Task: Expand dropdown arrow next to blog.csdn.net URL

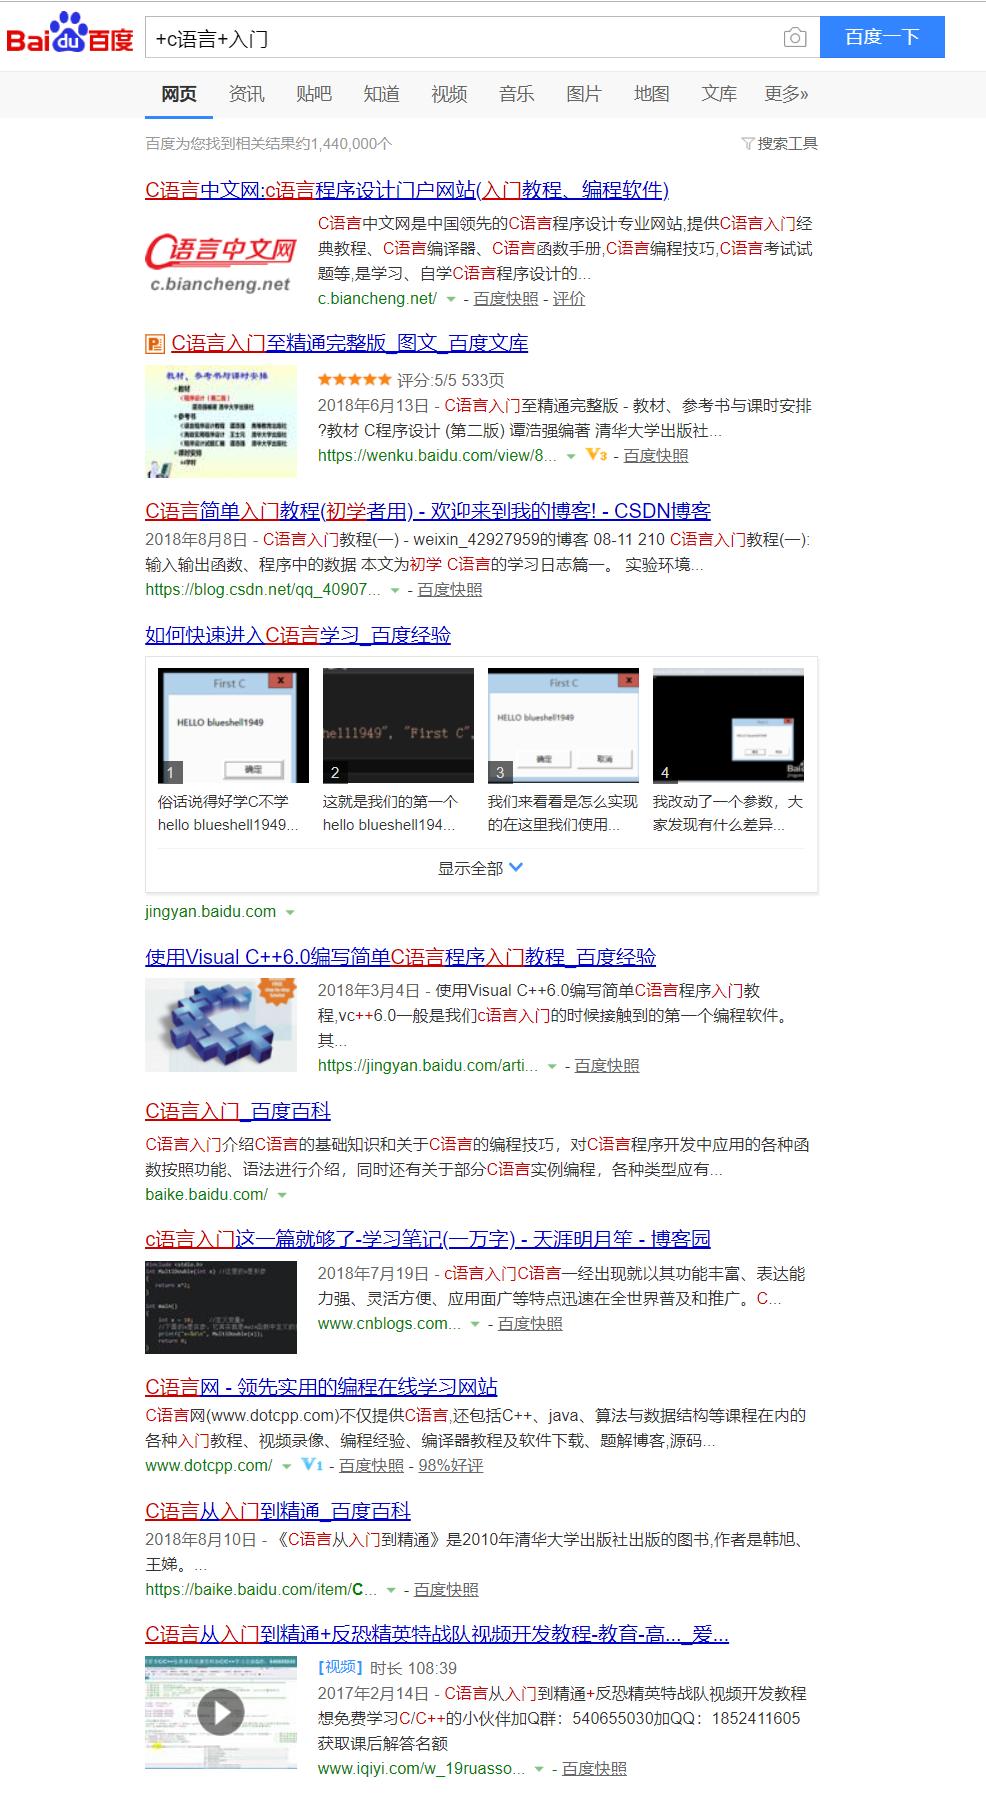Action: tap(395, 591)
